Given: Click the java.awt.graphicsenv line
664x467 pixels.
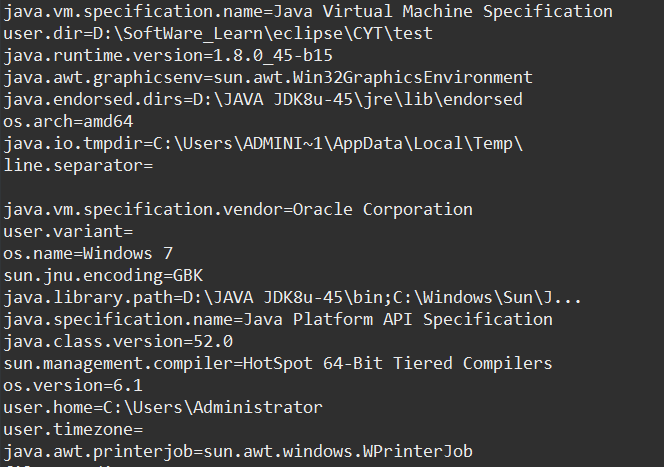Looking at the screenshot, I should click(268, 78).
